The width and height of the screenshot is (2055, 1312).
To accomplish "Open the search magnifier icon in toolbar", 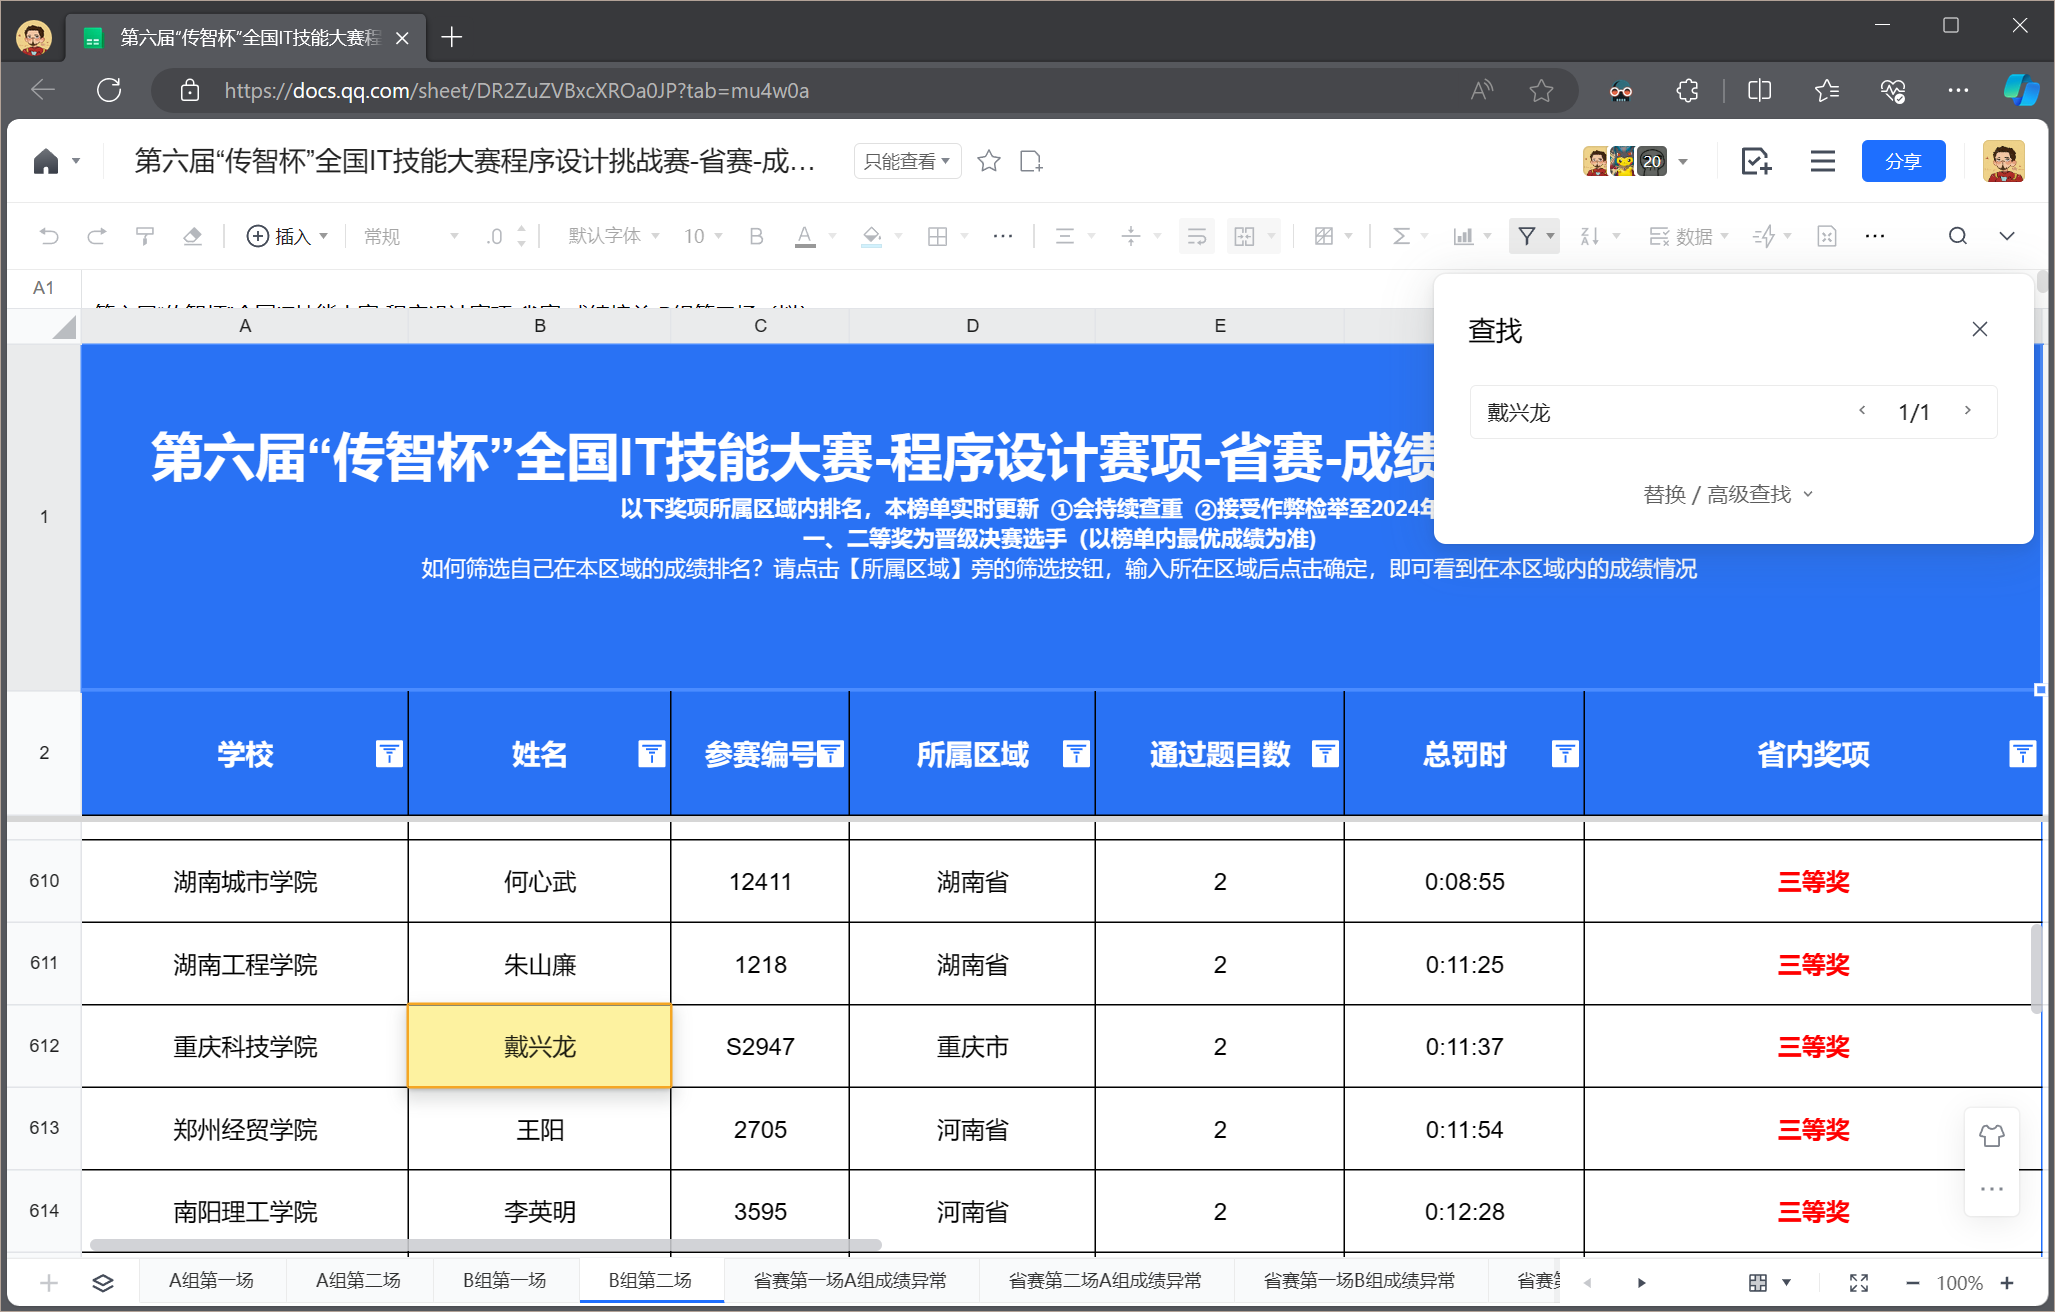I will tap(1957, 236).
